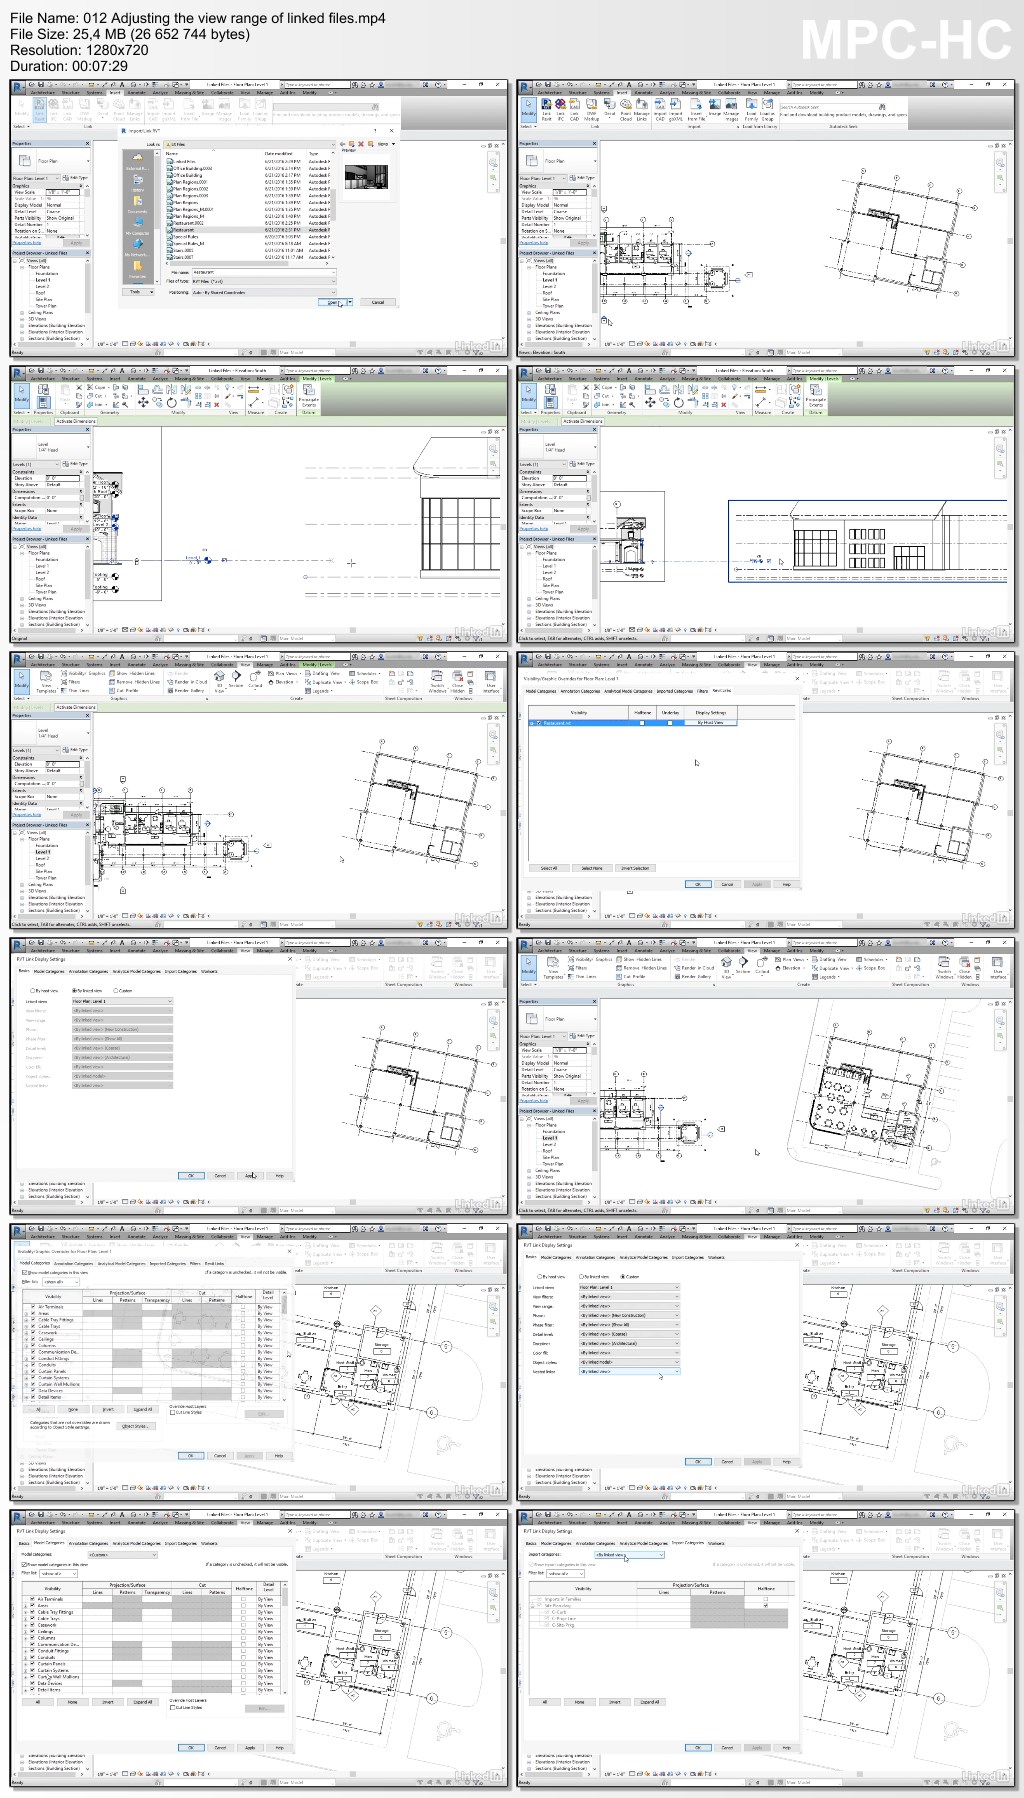This screenshot has height=1798, width=1024.
Task: Toggle Ceilings checkbox in ninth frame
Action: 33,1339
